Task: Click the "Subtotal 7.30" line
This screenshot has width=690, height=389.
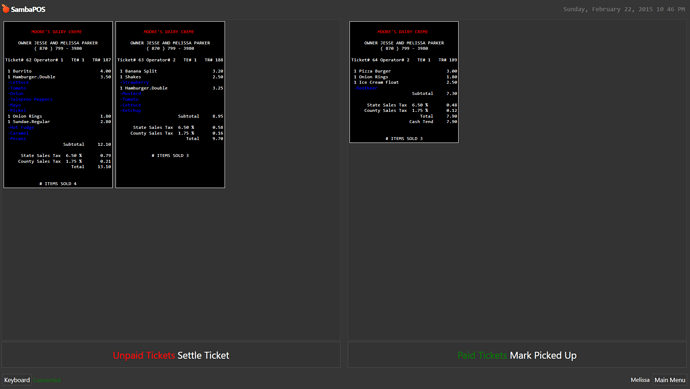Action: click(434, 93)
